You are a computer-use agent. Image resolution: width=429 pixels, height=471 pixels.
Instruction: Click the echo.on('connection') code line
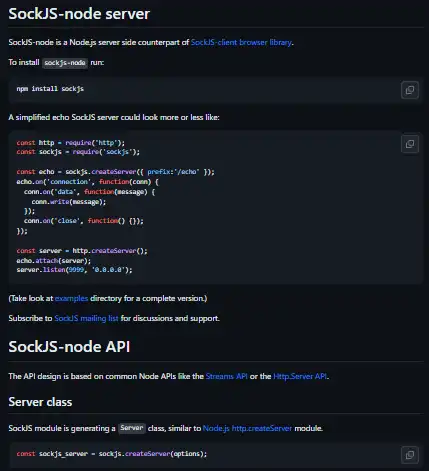pos(88,182)
